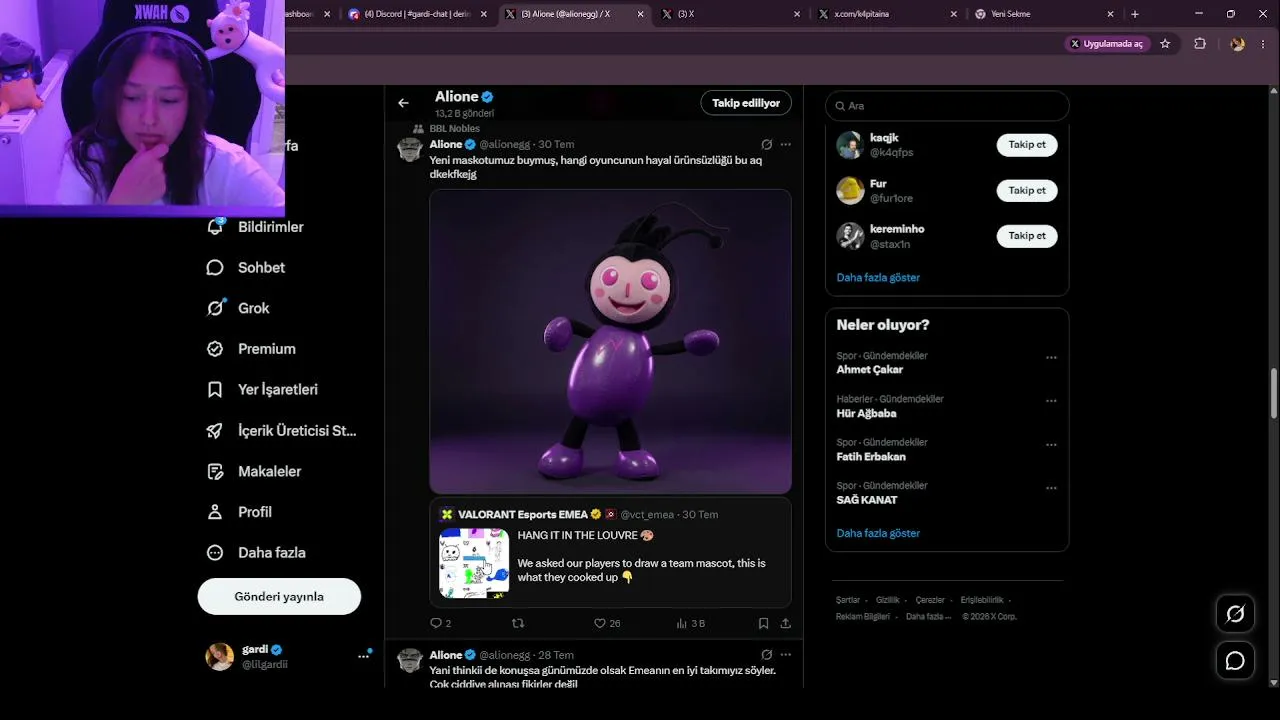1280x720 pixels.
Task: Open Chrome's three-dot menu
Action: pyautogui.click(x=1264, y=44)
